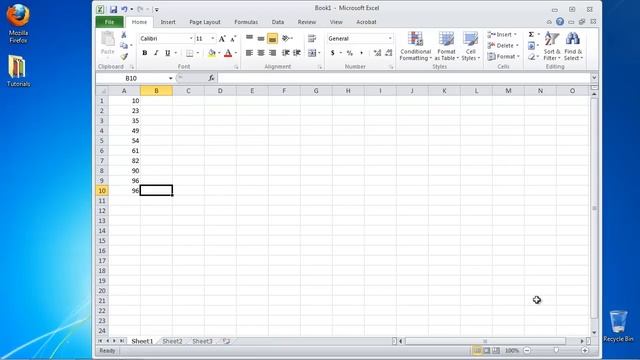Image resolution: width=640 pixels, height=360 pixels.
Task: Open the Font Color dropdown arrow
Action: pyautogui.click(x=236, y=53)
